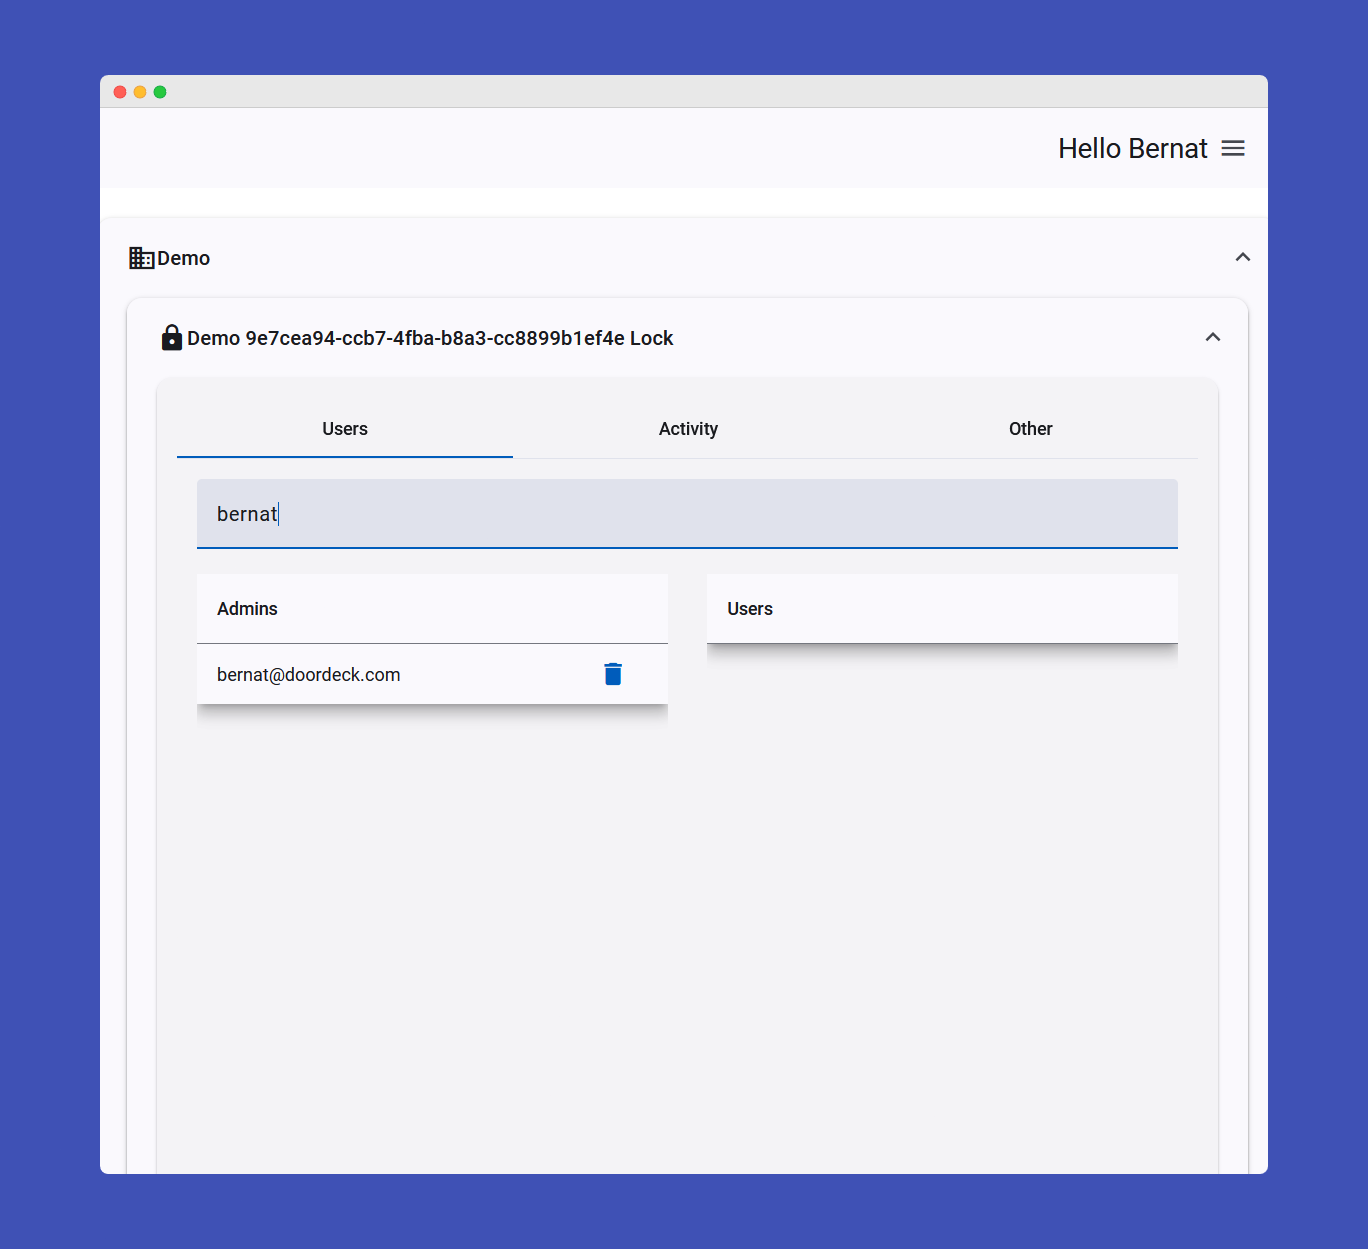Click the Hello Bernat greeting text
Screen dimensions: 1368x1249
pos(1132,149)
